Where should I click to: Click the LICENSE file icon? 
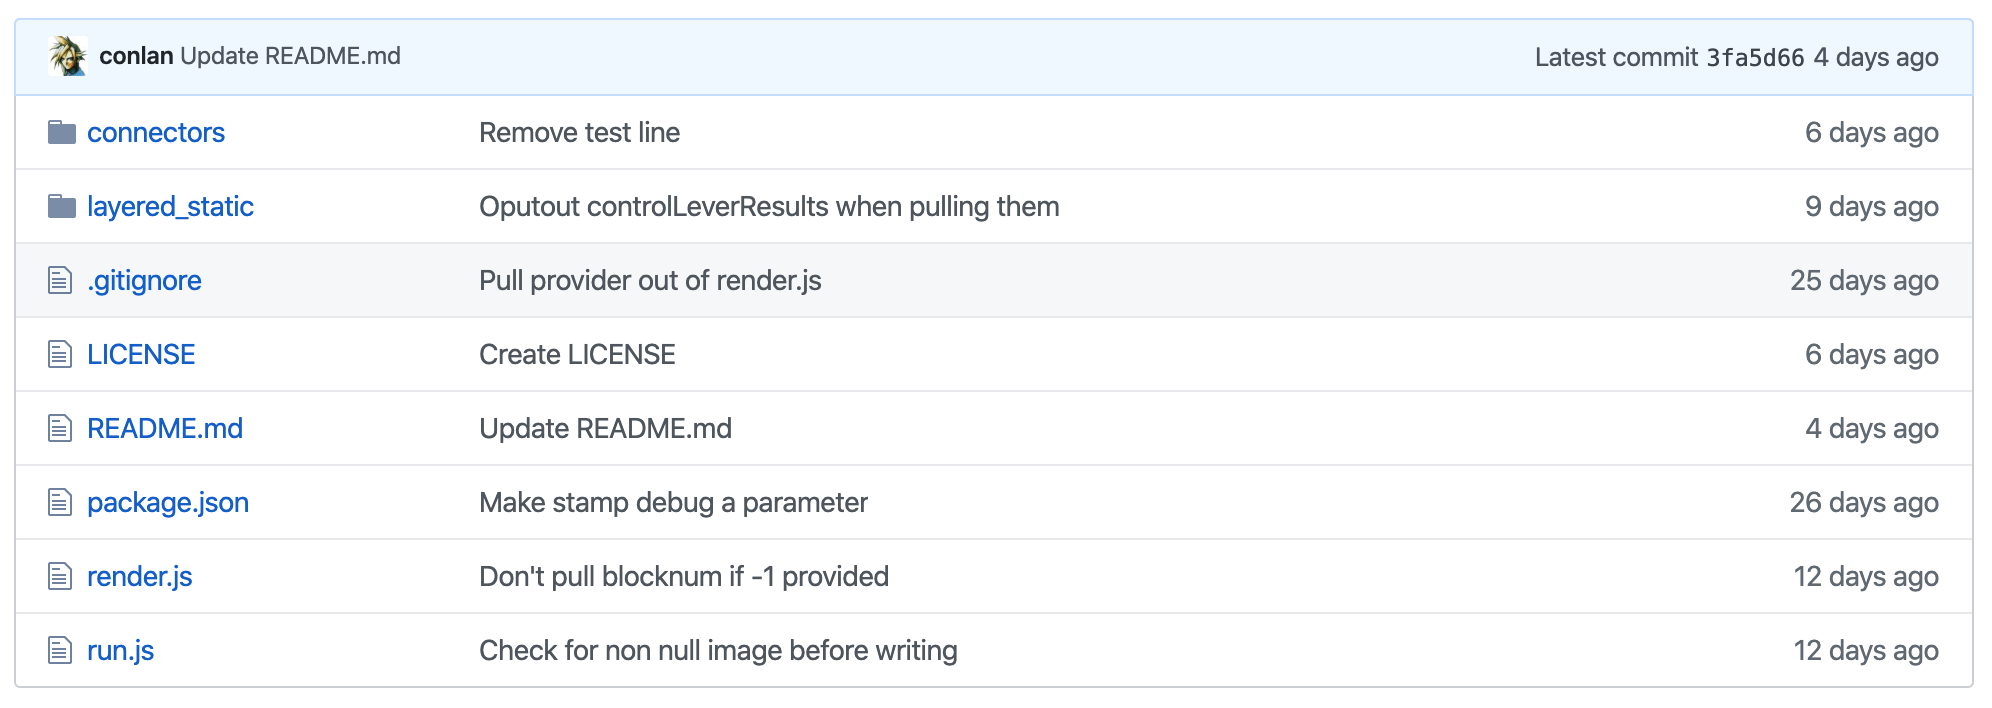60,354
